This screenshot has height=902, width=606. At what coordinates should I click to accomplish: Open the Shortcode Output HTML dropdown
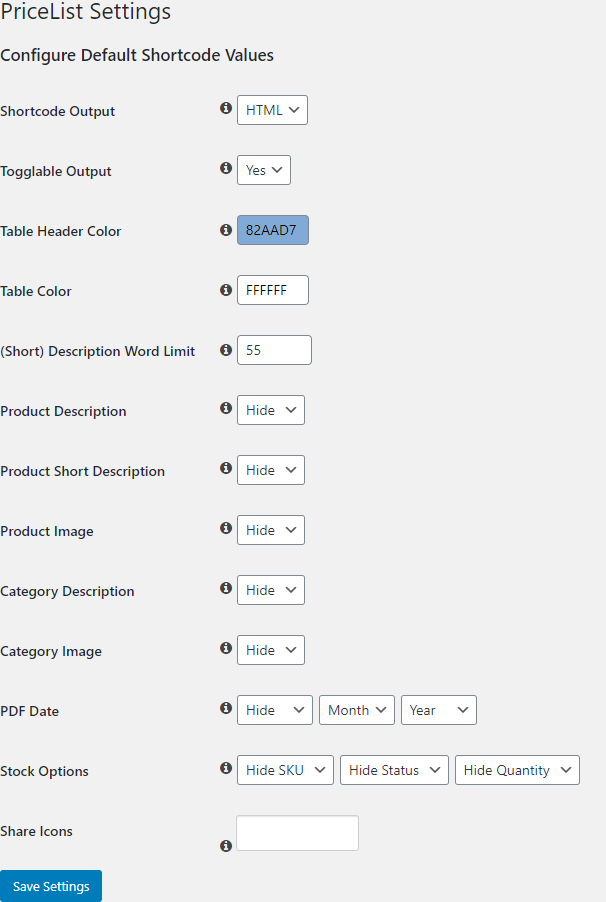coord(272,110)
